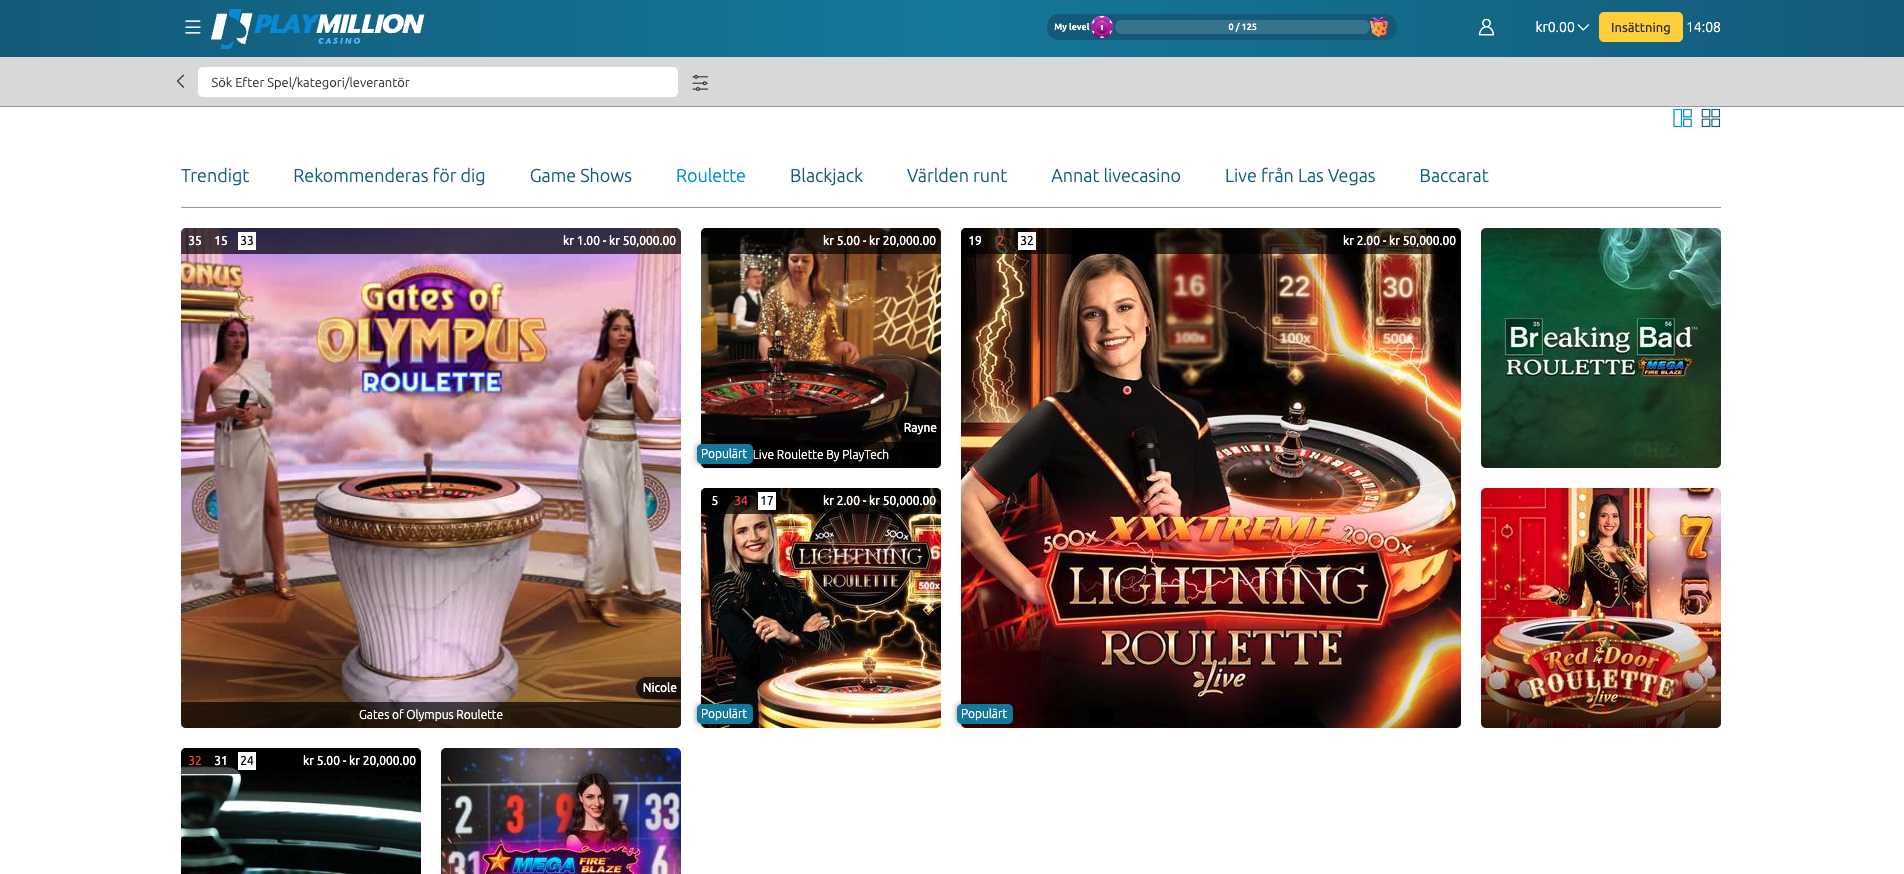1904x874 pixels.
Task: Open the Gates of Olympus Roulette game
Action: point(431,478)
